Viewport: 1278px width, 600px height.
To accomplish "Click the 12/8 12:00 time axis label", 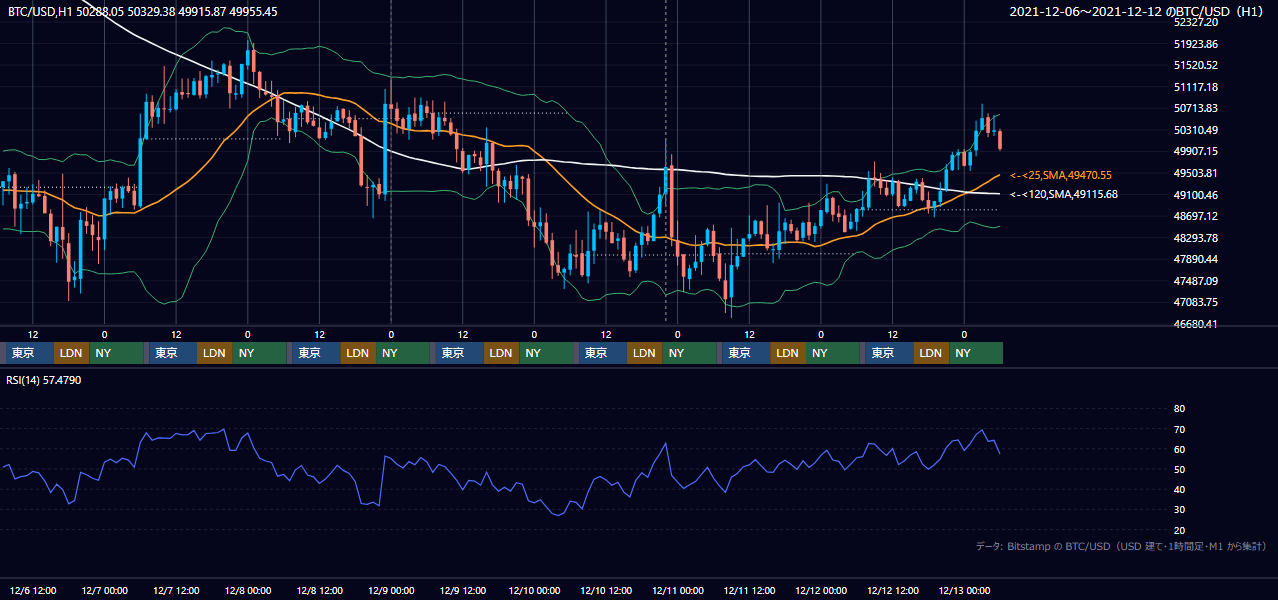I will 319,590.
